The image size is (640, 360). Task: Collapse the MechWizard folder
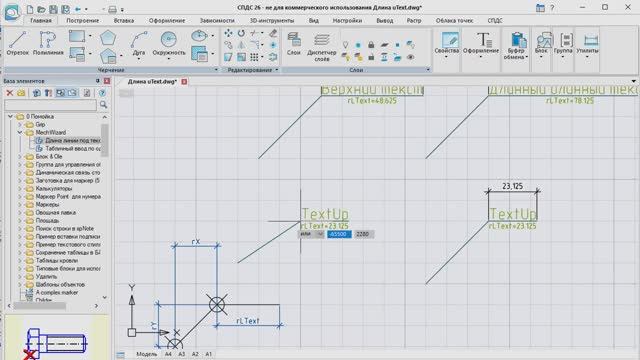tap(20, 132)
